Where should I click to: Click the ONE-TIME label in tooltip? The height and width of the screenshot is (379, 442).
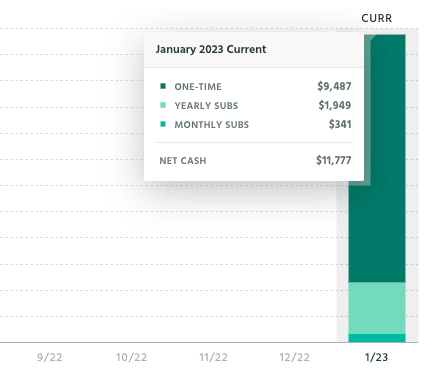pos(198,87)
